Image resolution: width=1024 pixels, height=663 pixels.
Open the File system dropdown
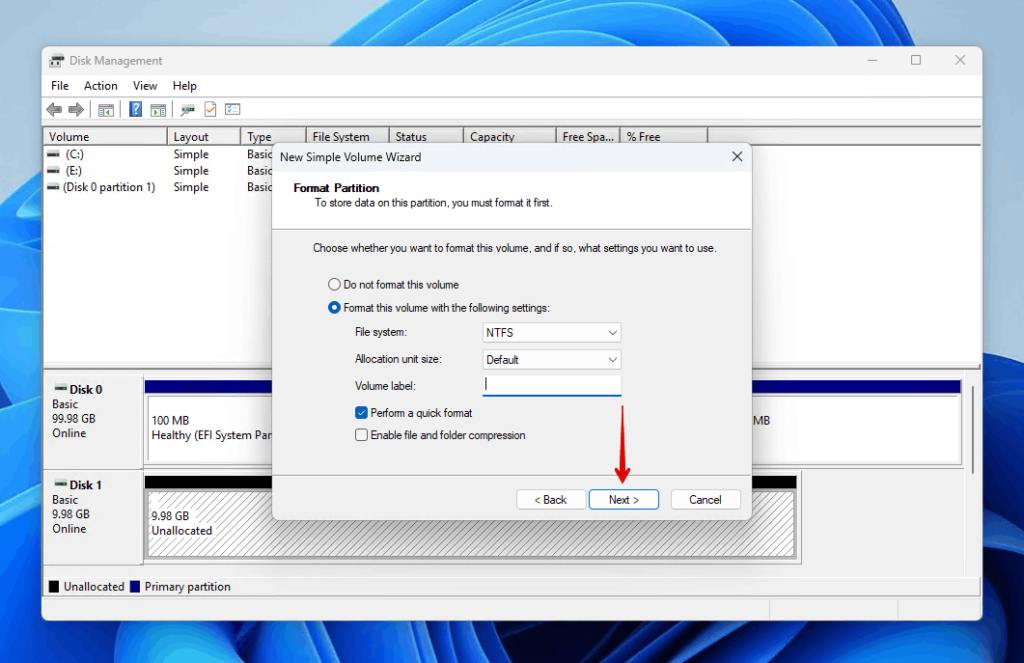click(x=551, y=332)
